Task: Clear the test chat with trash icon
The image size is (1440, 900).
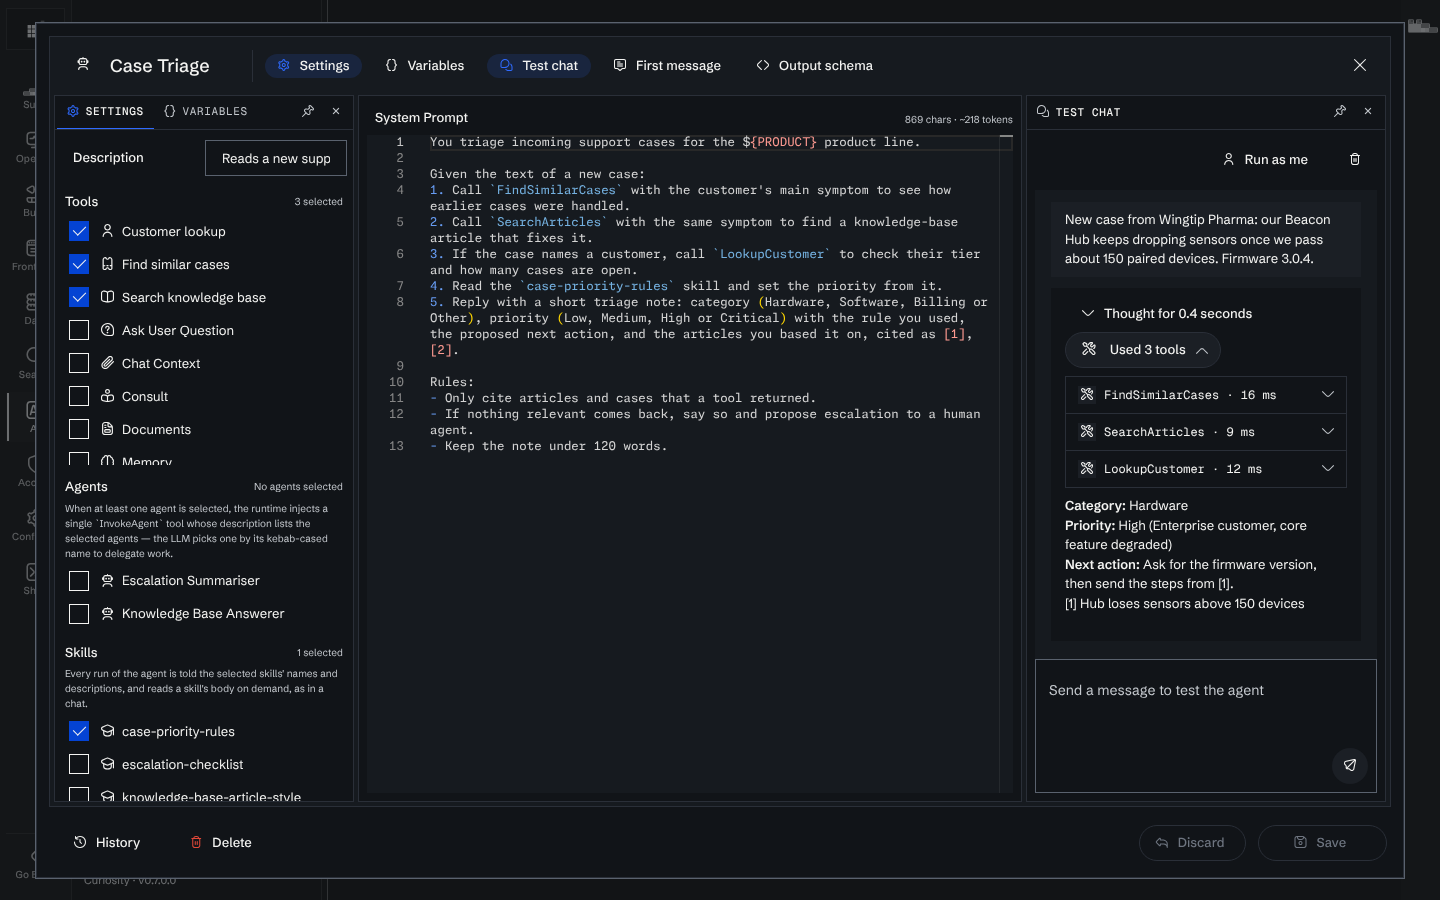Action: (1355, 159)
